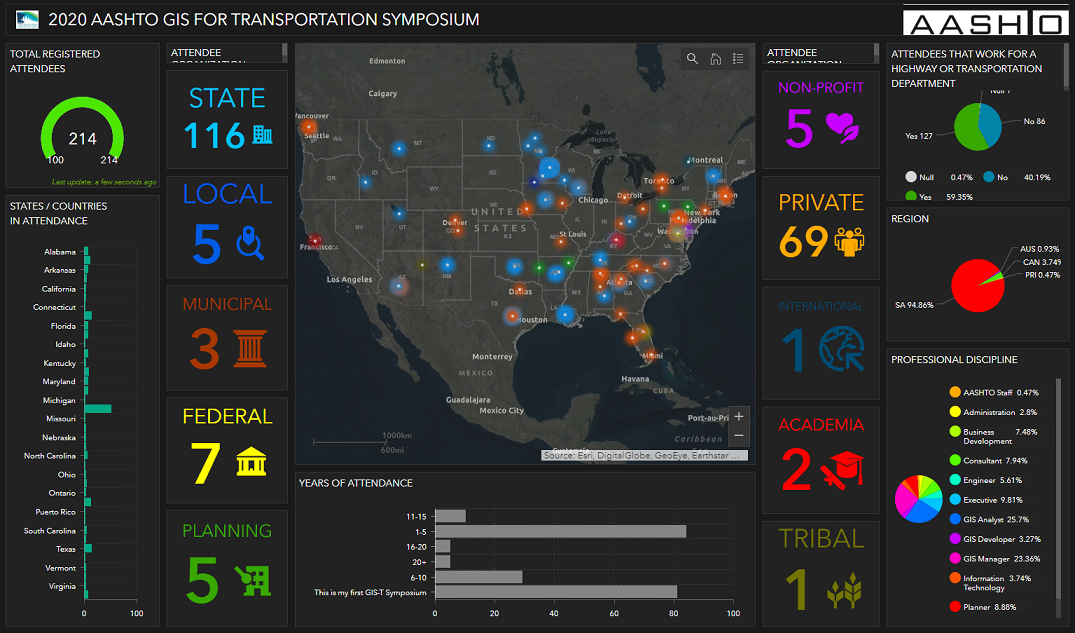Toggle the GIS Analyst legend entry
Screen dimensions: 1075x633
[x=987, y=519]
